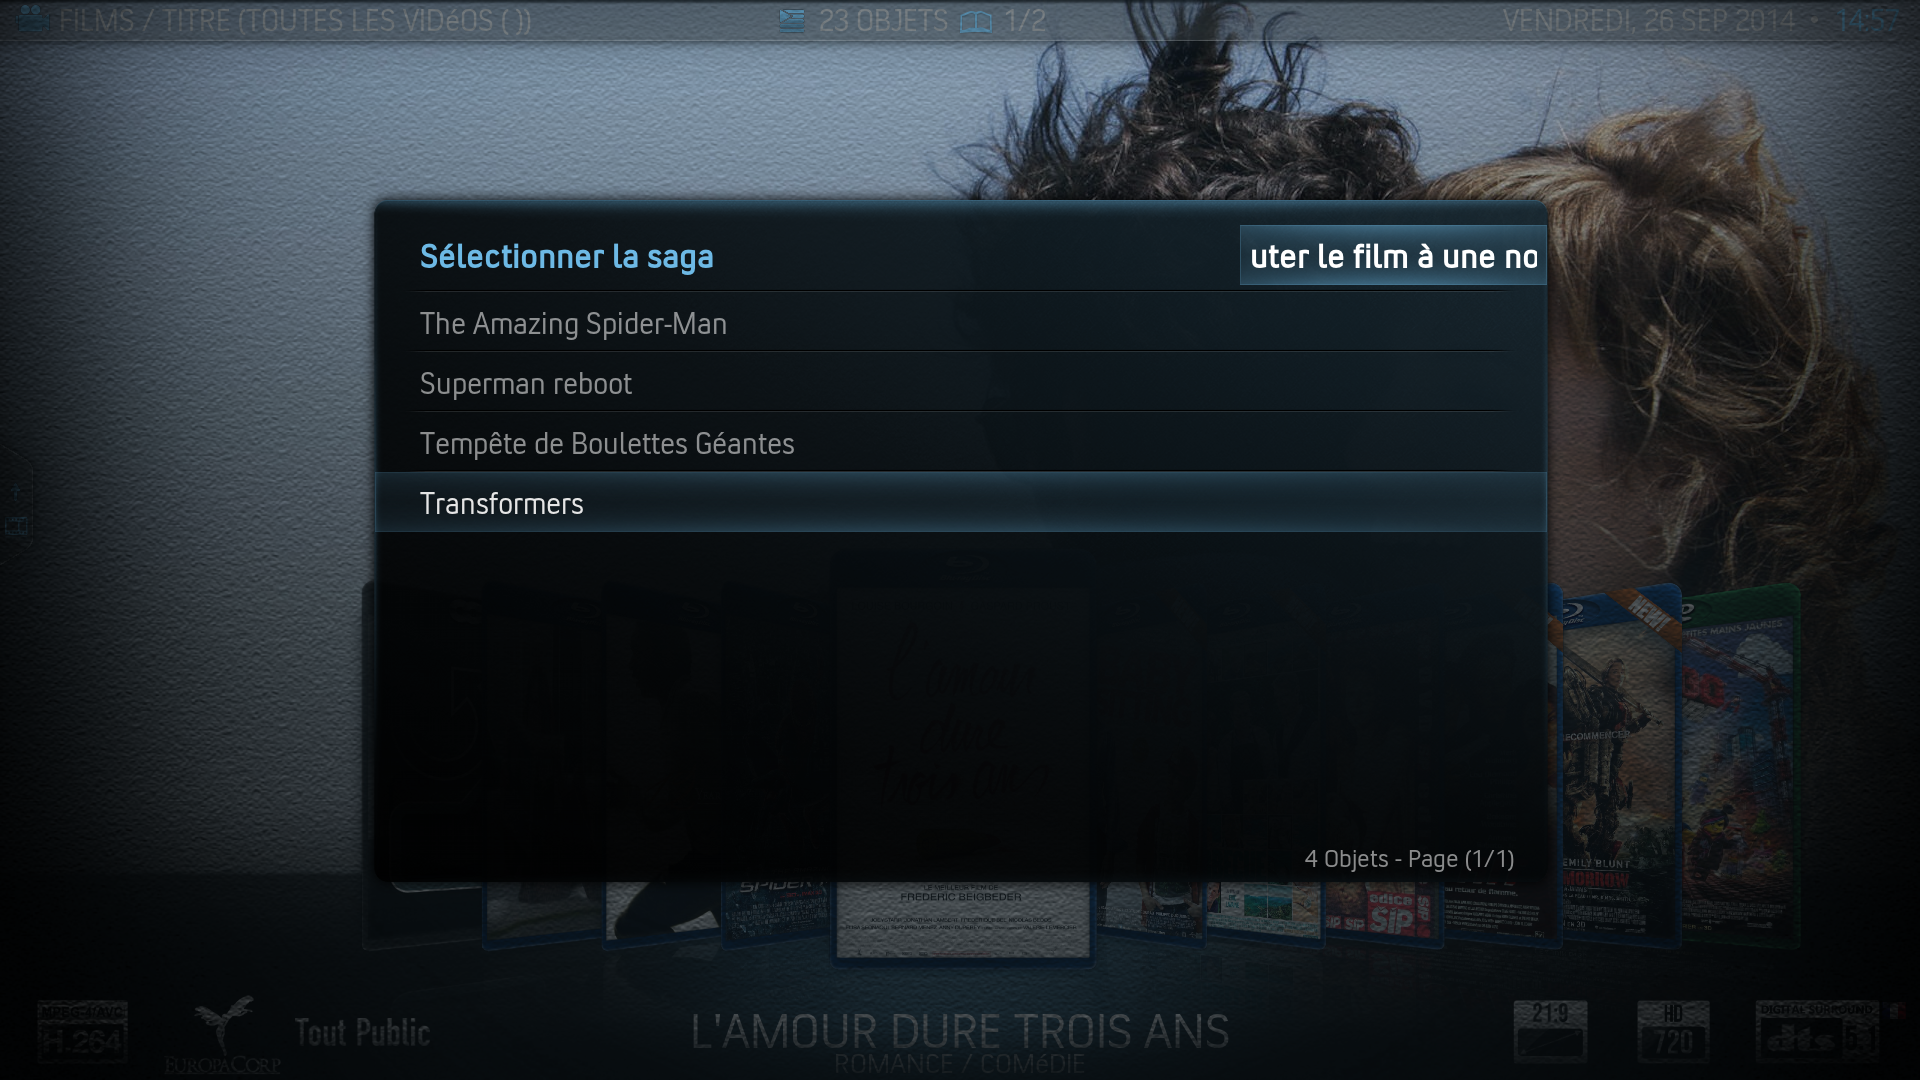Select the Transformers saga entry
1920x1080 pixels.
pyautogui.click(x=960, y=502)
